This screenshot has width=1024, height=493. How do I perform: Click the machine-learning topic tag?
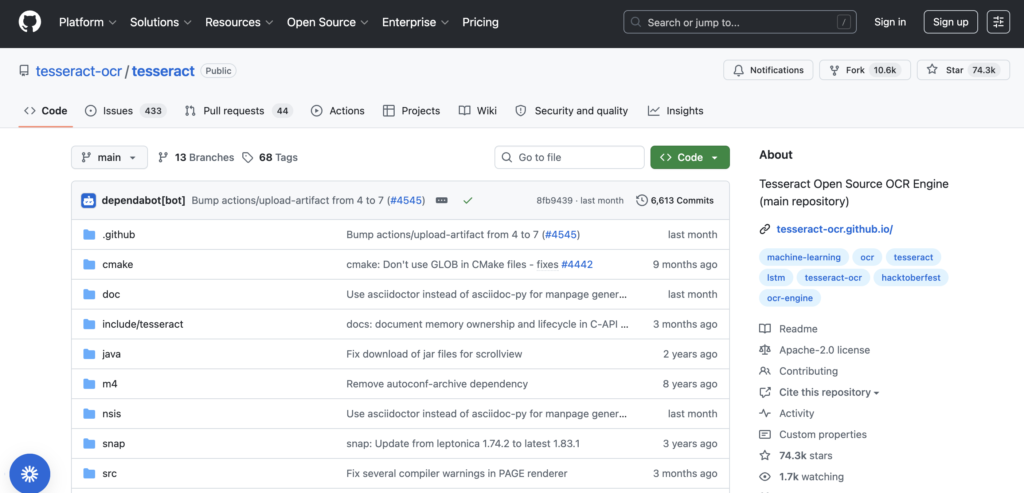pyautogui.click(x=804, y=257)
